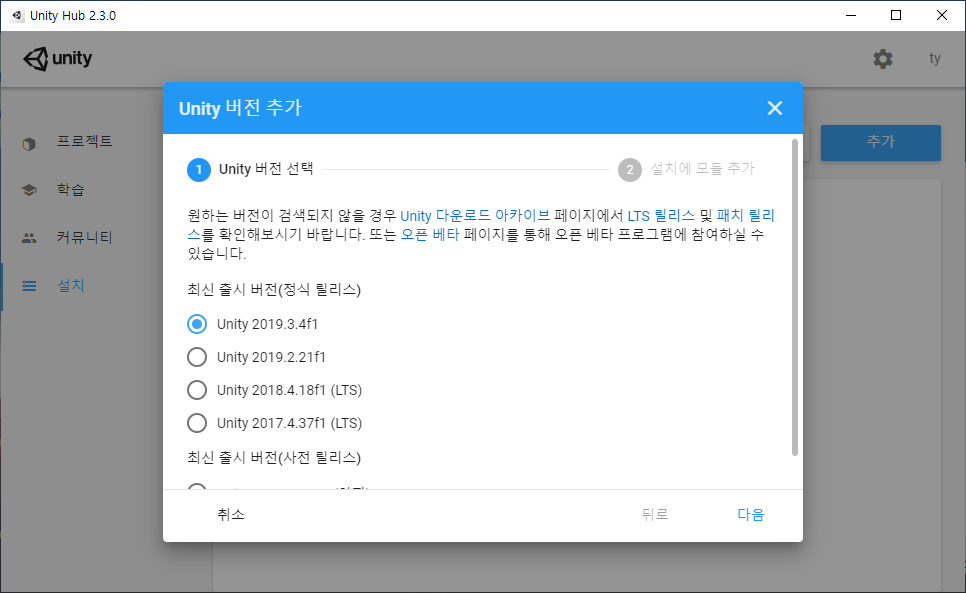Click step 1 circle Unity 버전 선택
Image resolution: width=966 pixels, height=593 pixels.
(x=199, y=169)
